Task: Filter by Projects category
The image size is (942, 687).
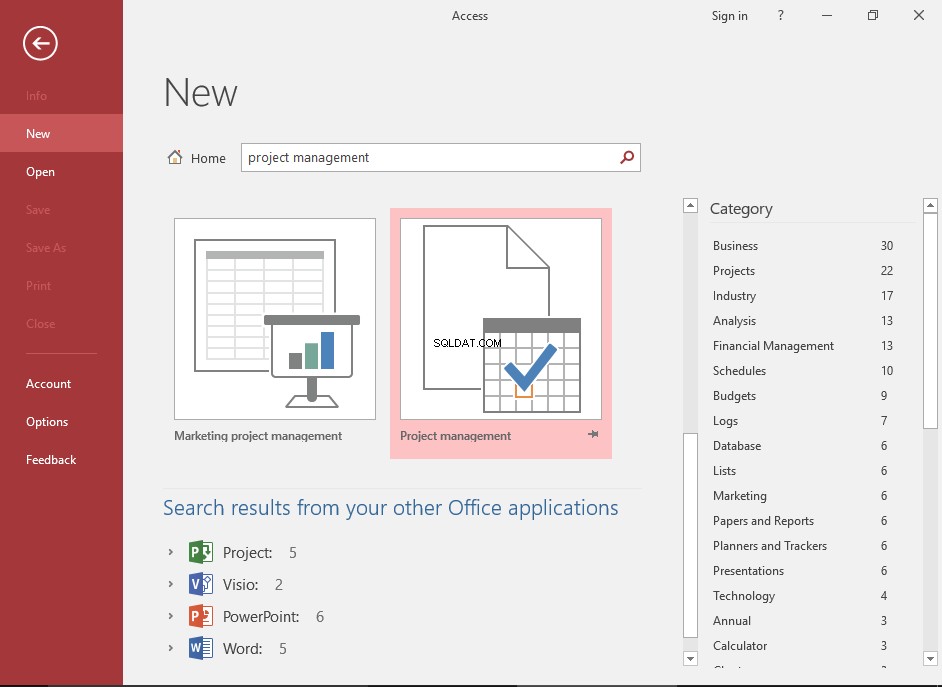Action: 803,271
